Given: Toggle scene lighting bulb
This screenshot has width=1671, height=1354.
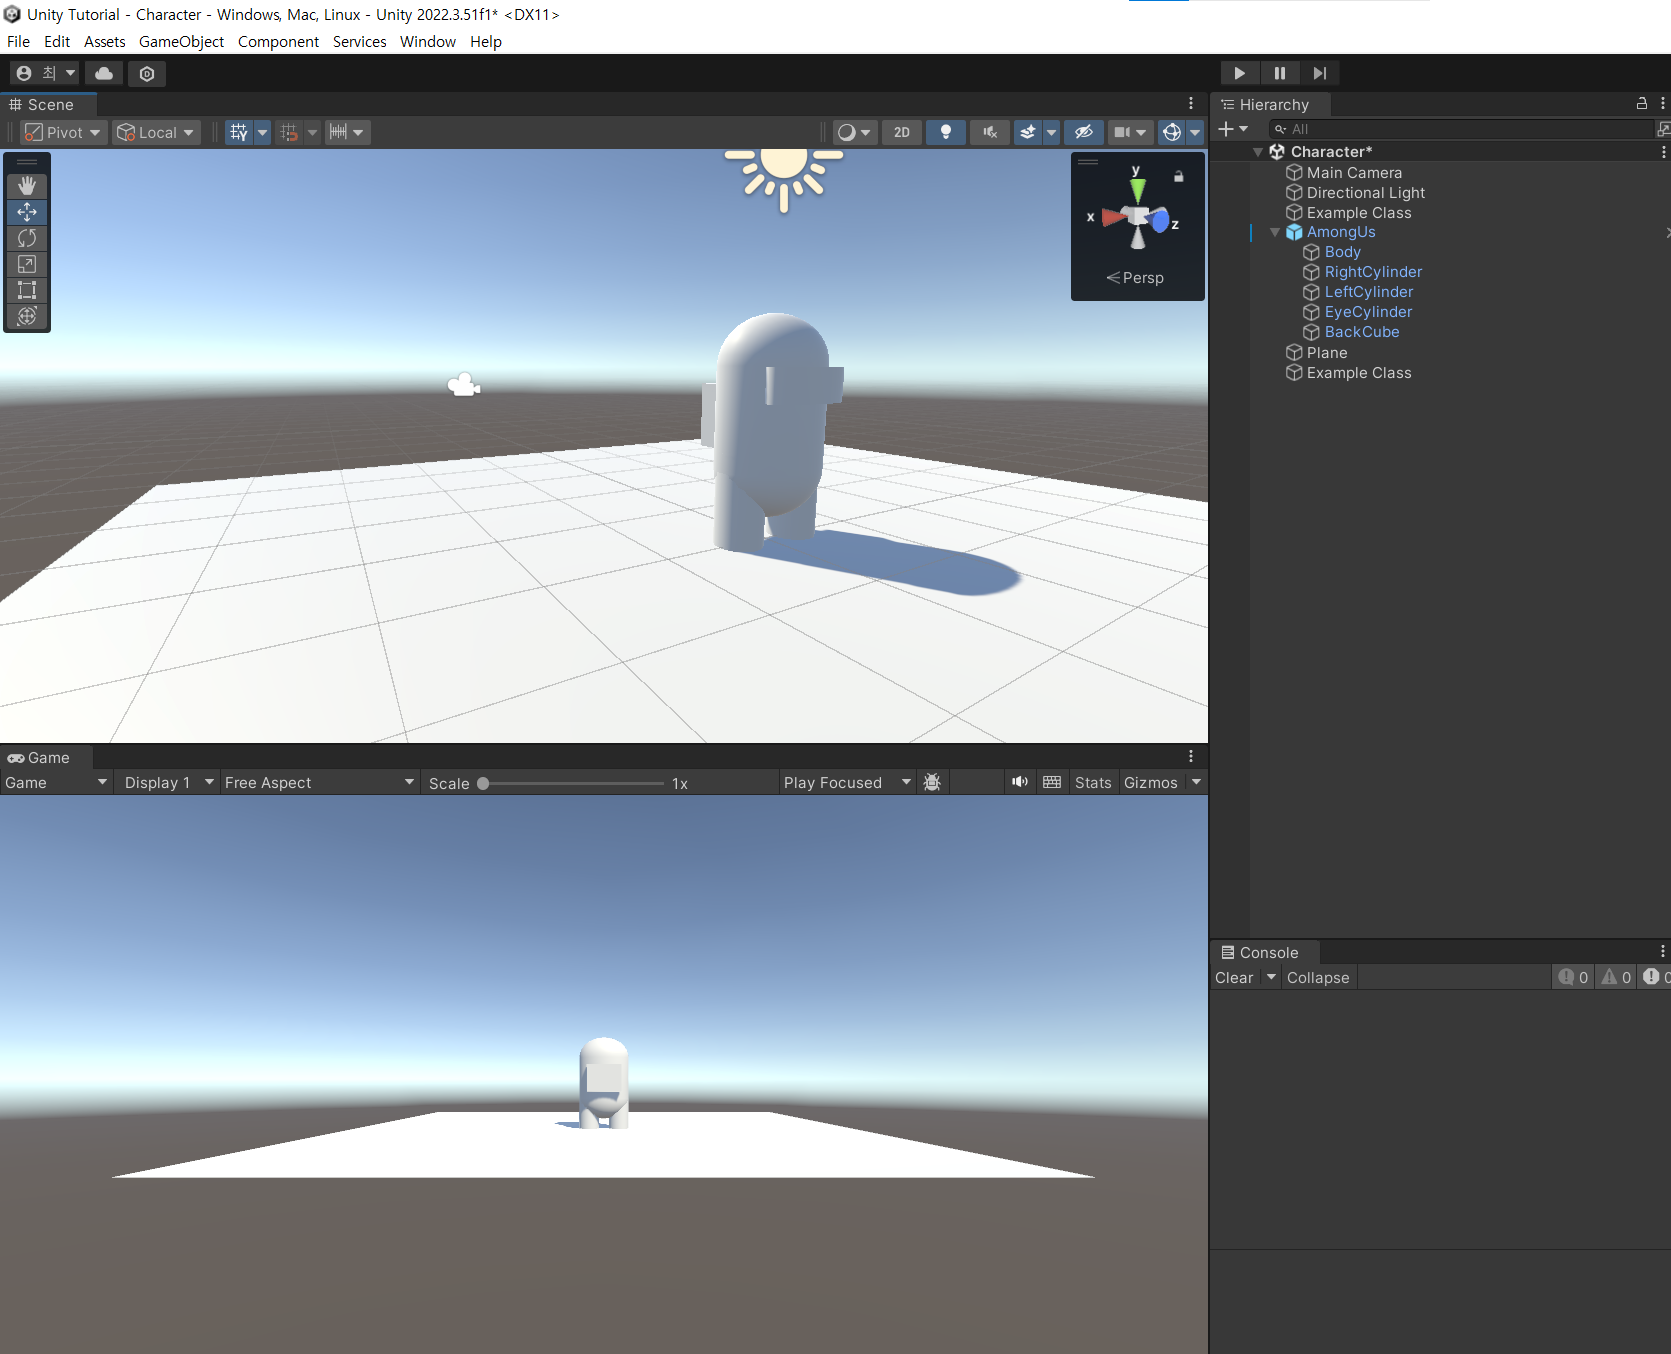Looking at the screenshot, I should click(946, 132).
